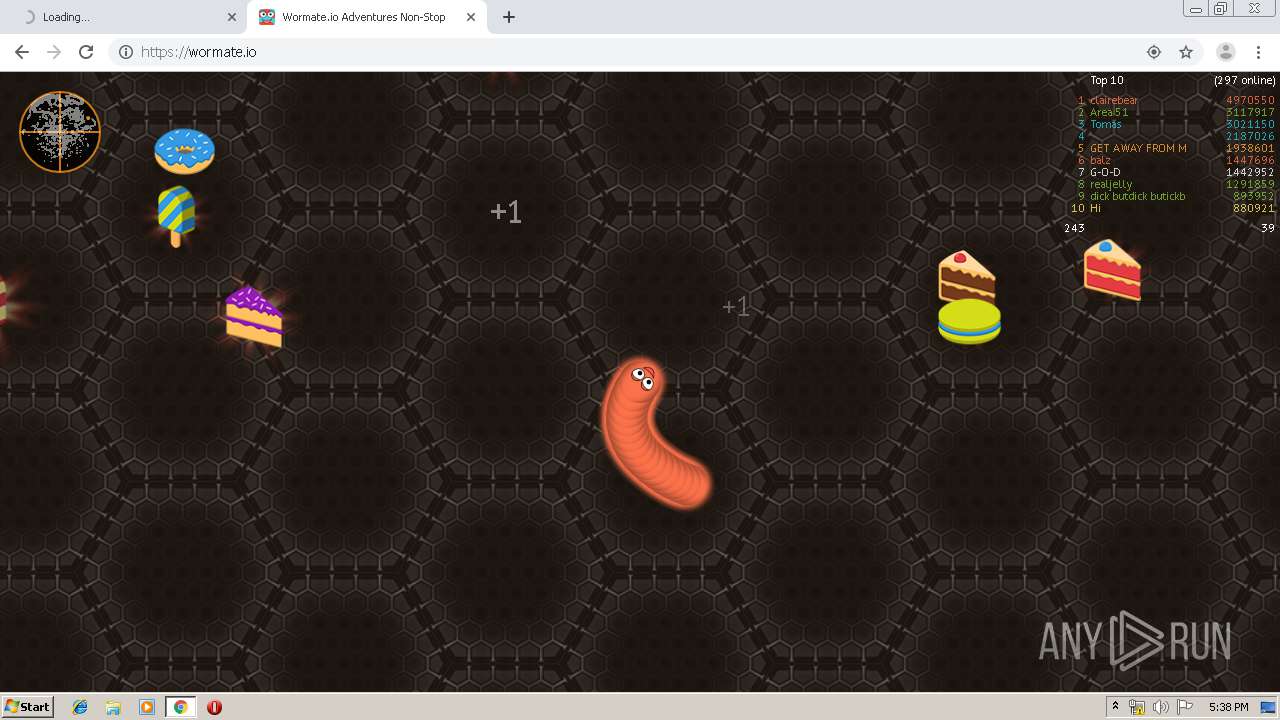Open Windows Explorer from taskbar

point(113,707)
